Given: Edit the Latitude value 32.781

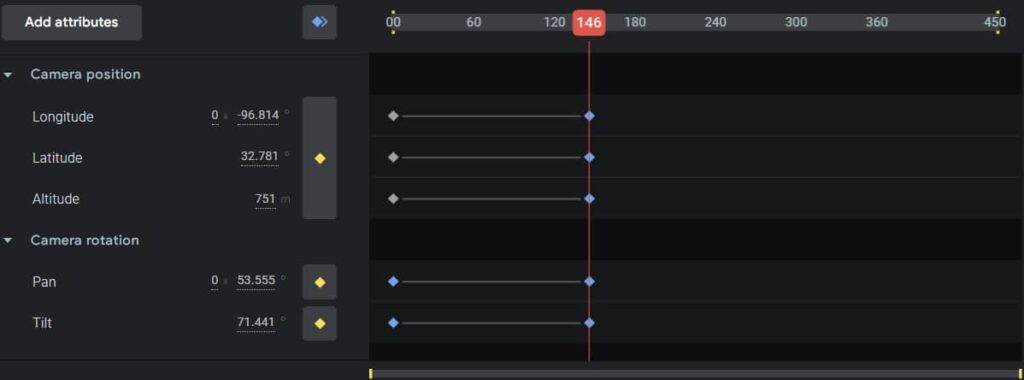Looking at the screenshot, I should (259, 157).
